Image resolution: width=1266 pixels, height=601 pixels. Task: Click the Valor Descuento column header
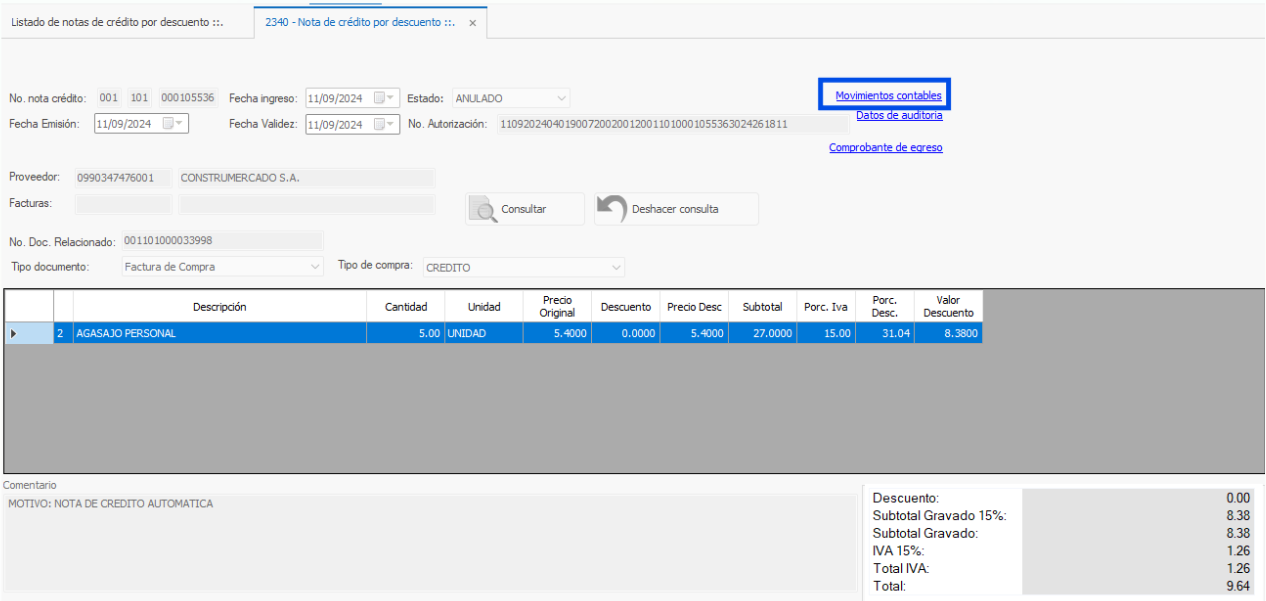click(x=948, y=306)
